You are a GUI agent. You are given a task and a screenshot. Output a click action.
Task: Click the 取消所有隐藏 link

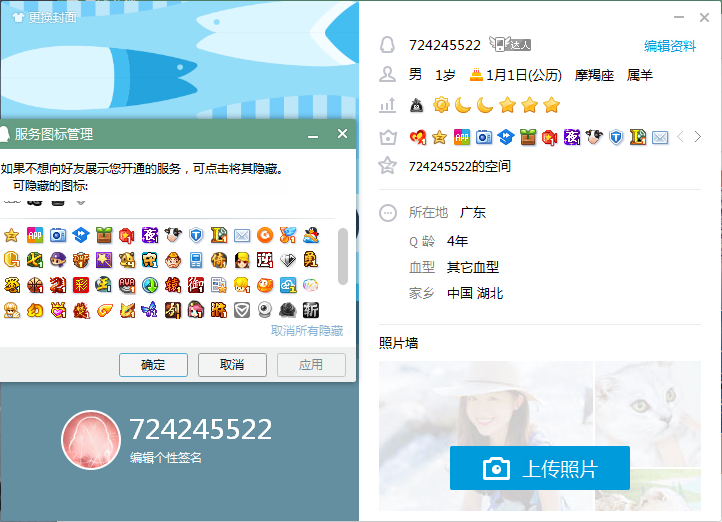point(307,331)
